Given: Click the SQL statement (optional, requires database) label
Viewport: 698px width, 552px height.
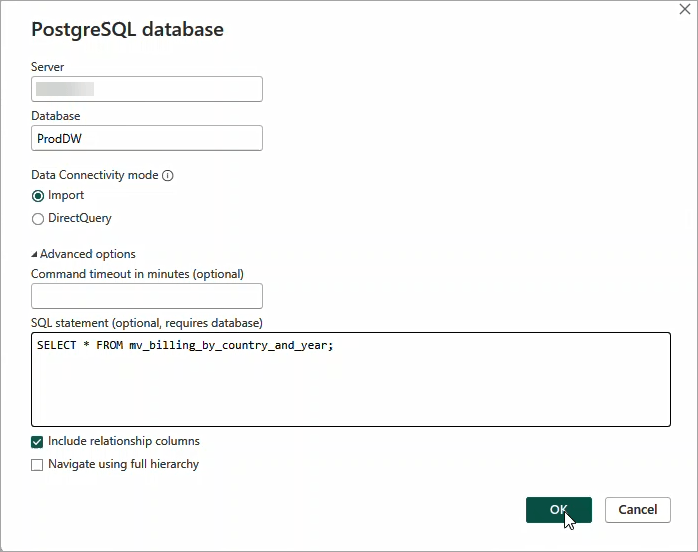Looking at the screenshot, I should (x=146, y=323).
